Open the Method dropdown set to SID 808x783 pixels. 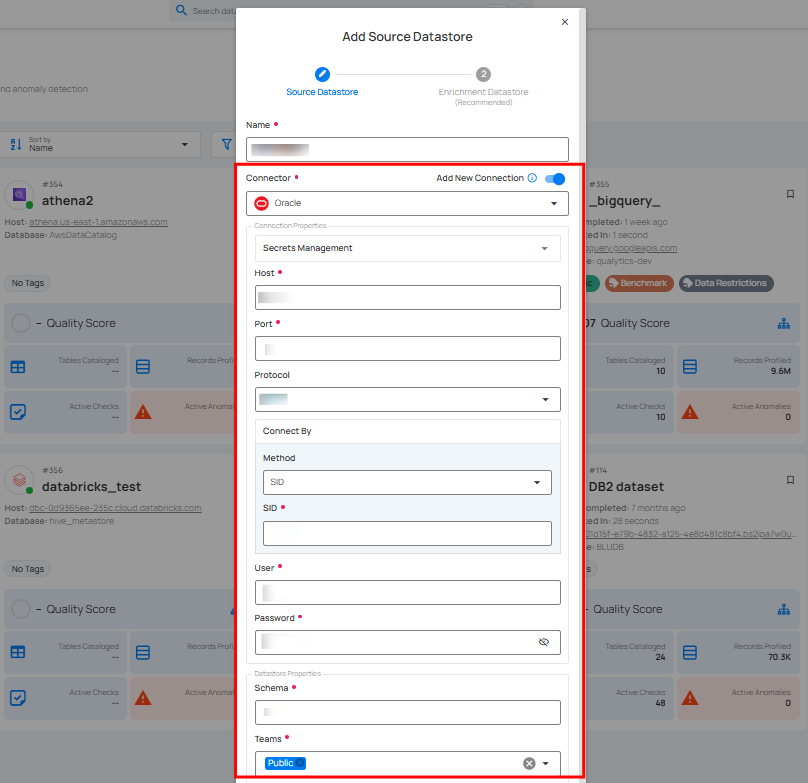tap(407, 482)
